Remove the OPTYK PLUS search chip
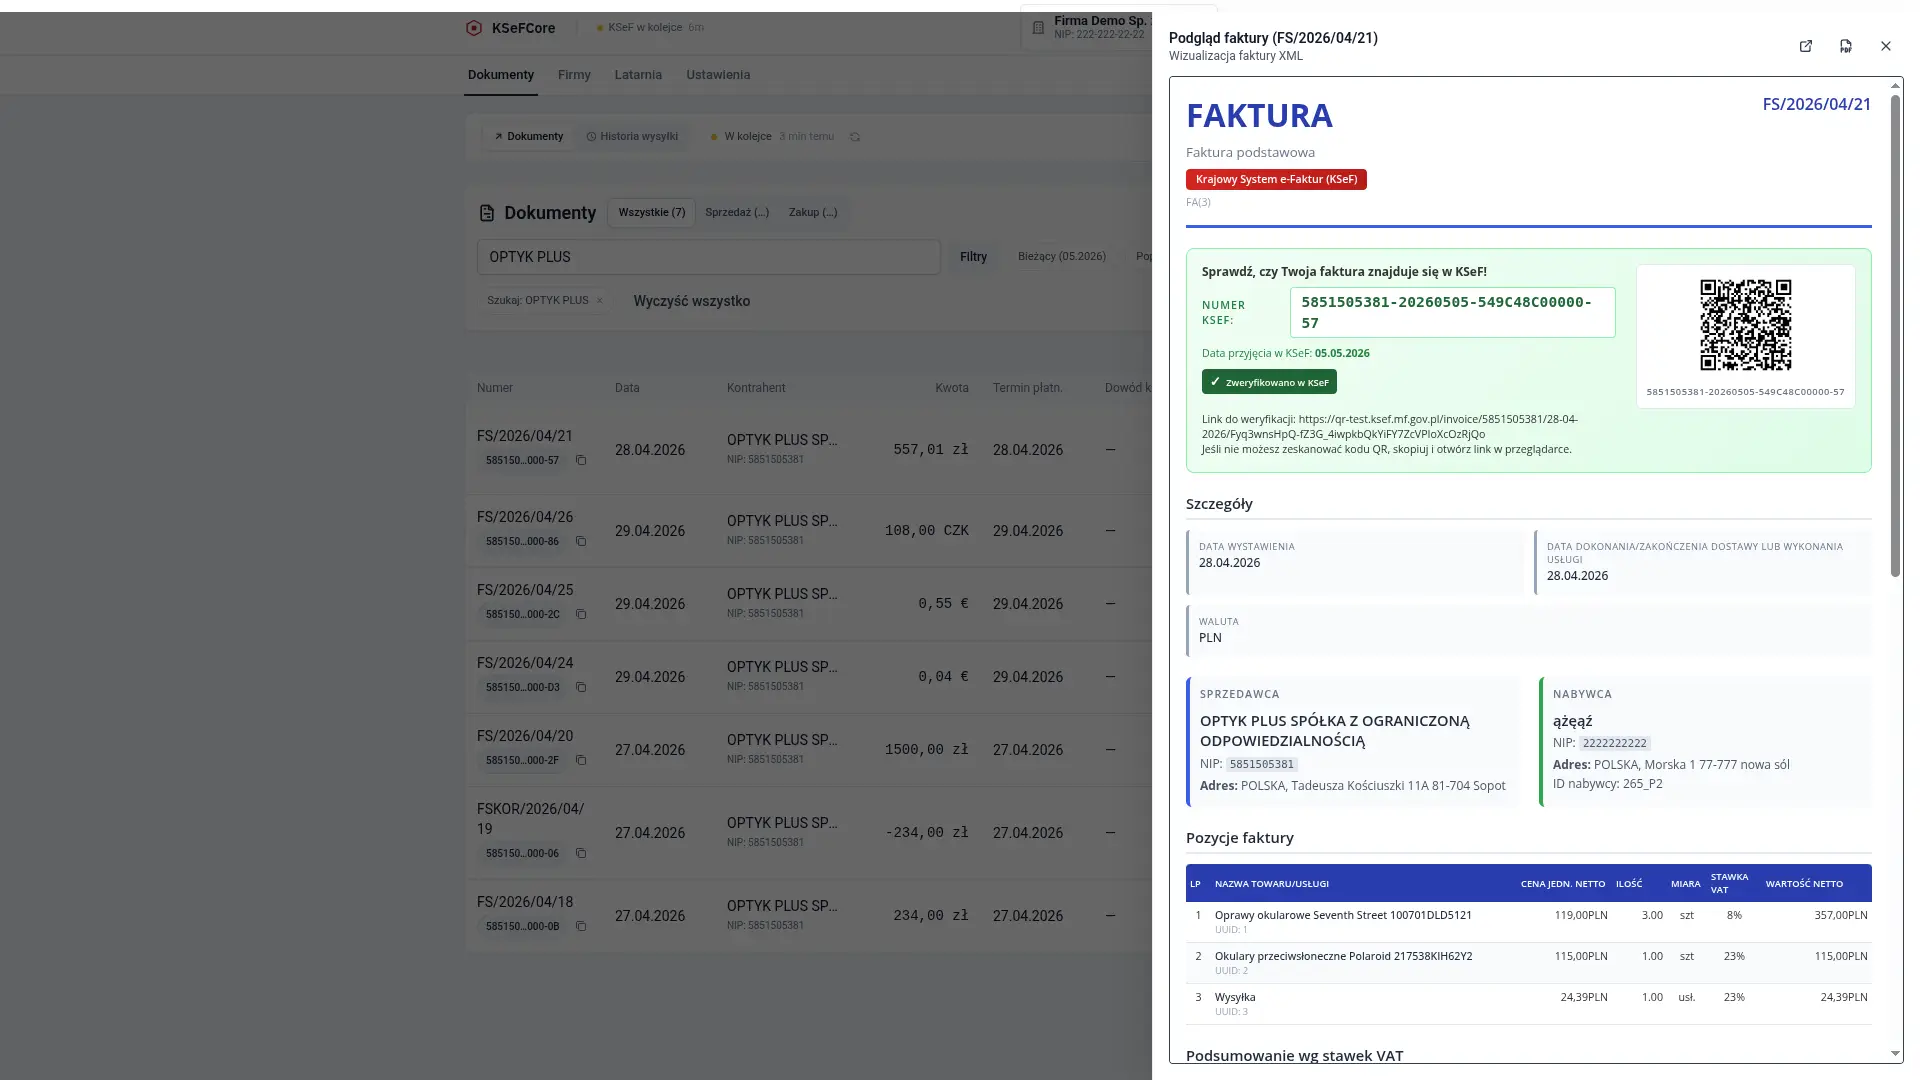This screenshot has width=1920, height=1080. [x=600, y=301]
